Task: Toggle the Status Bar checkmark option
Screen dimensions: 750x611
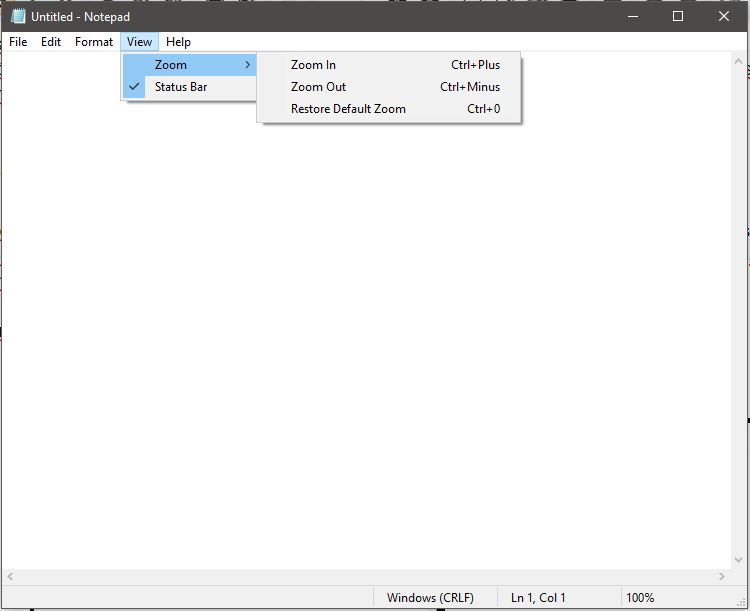Action: [x=189, y=87]
